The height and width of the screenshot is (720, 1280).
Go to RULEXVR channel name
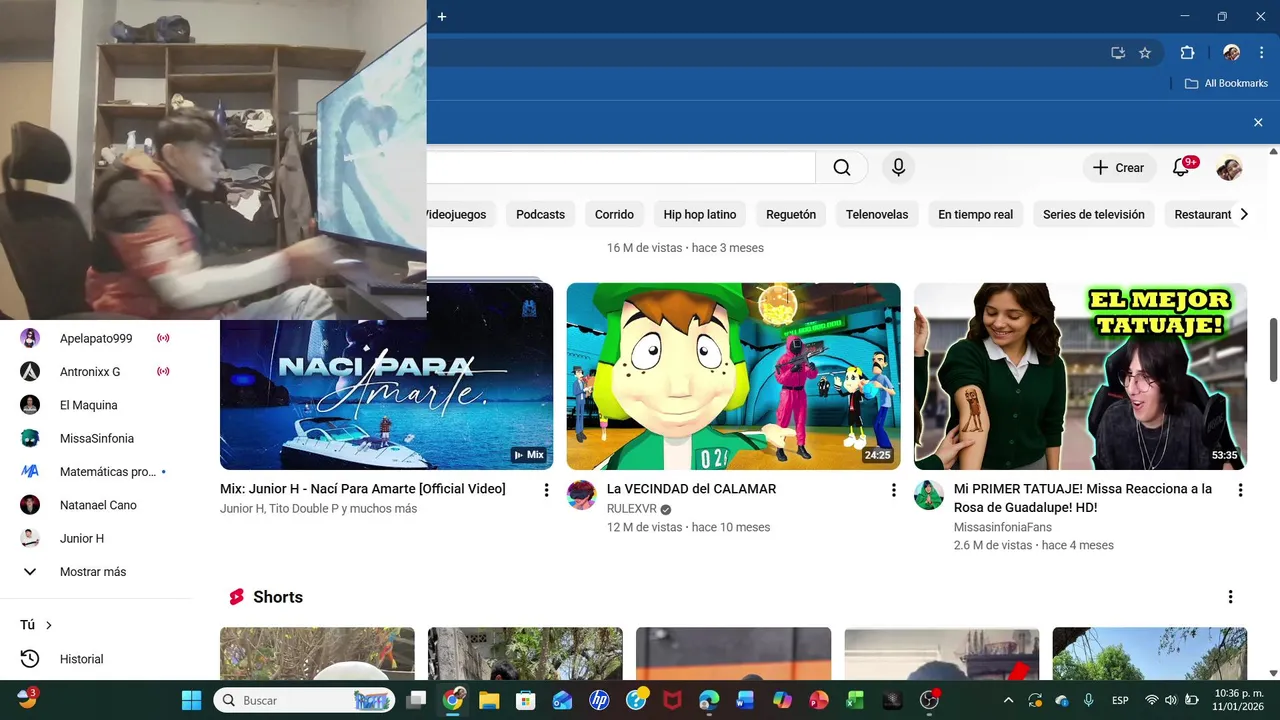coord(632,509)
